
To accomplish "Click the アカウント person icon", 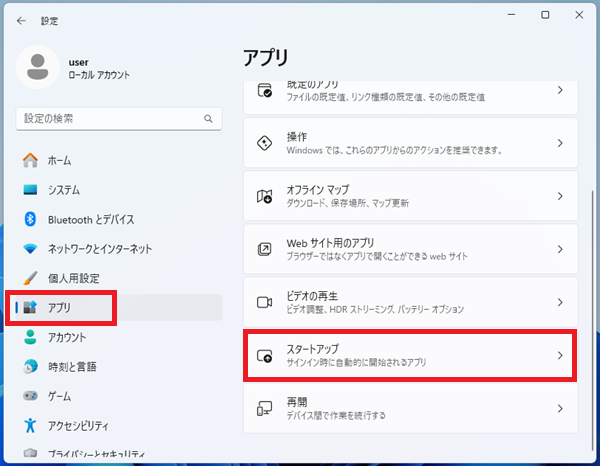I will [30, 337].
